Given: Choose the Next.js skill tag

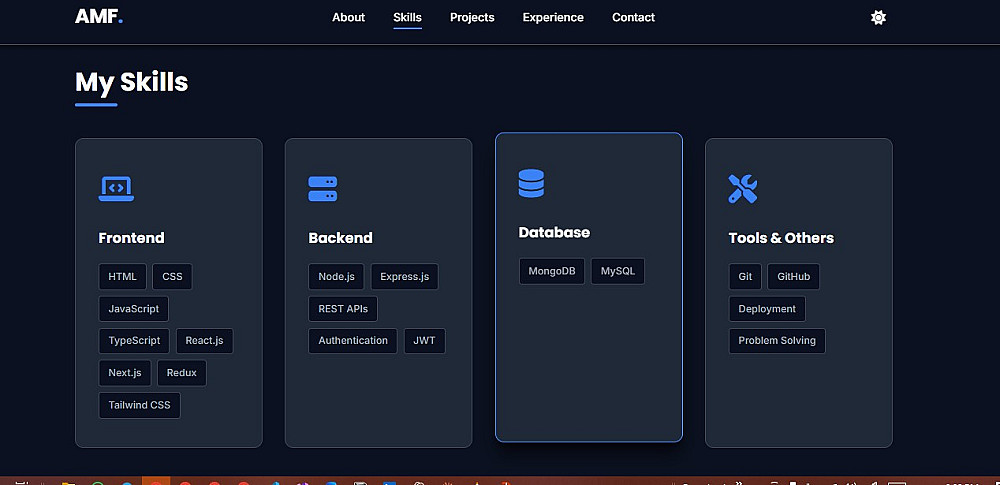Looking at the screenshot, I should [125, 373].
